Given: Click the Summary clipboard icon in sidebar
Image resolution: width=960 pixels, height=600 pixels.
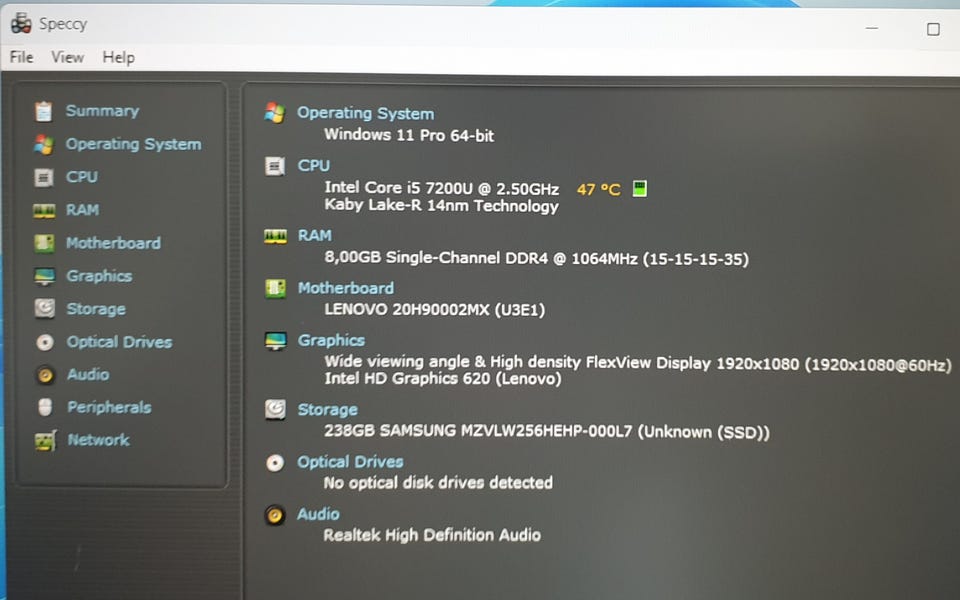Looking at the screenshot, I should pos(43,111).
